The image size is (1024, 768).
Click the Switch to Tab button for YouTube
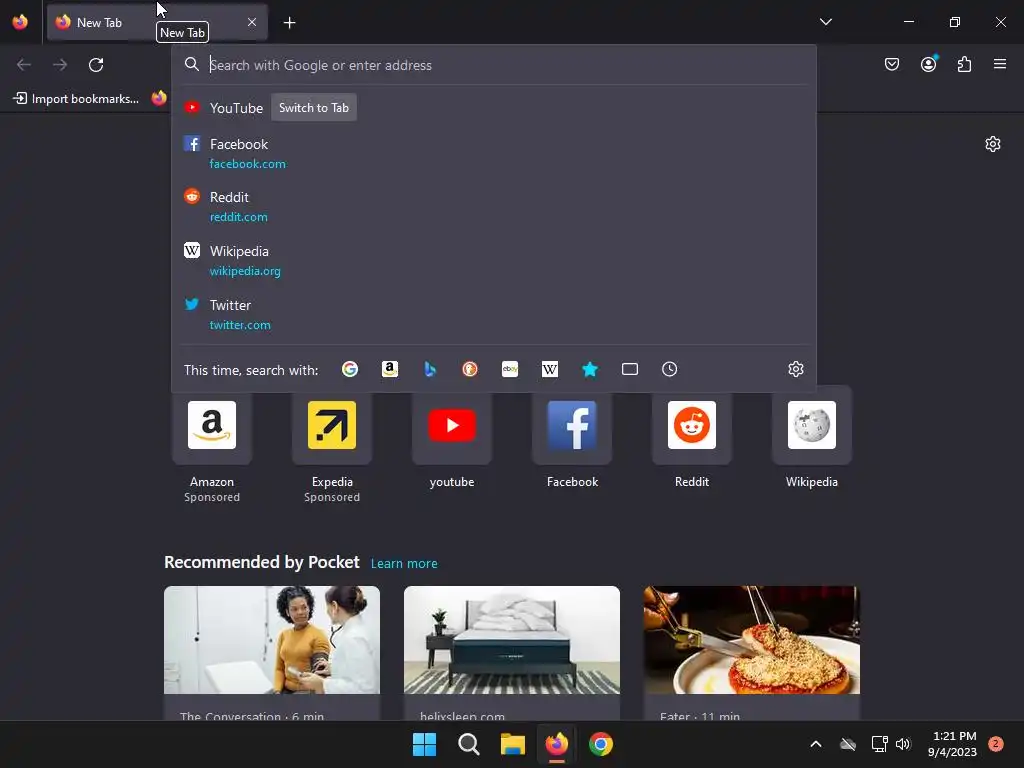pos(313,108)
